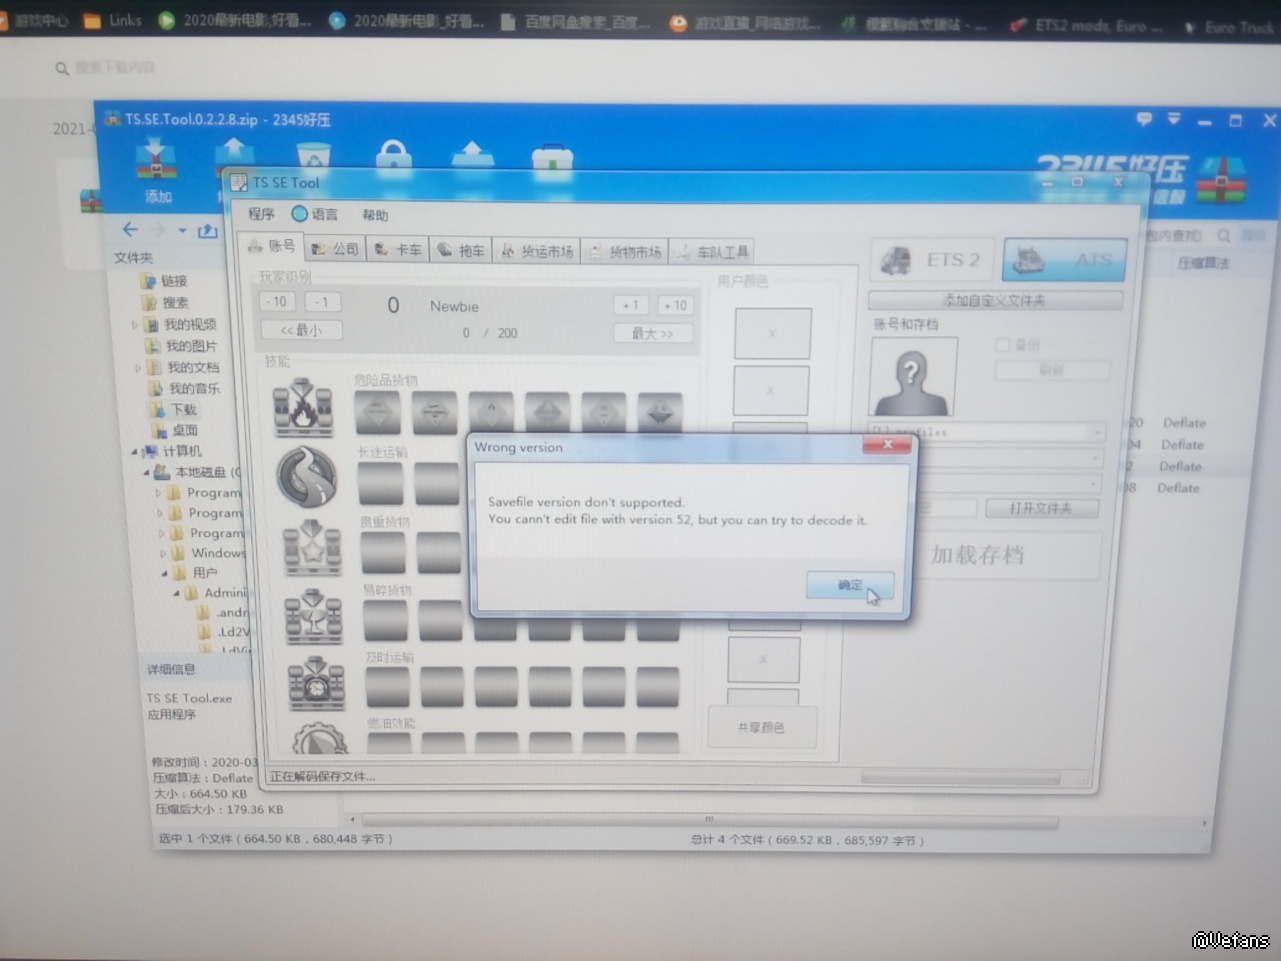The image size is (1281, 961).
Task: Toggle first 危险品货物 ADR class icon
Action: coord(378,412)
